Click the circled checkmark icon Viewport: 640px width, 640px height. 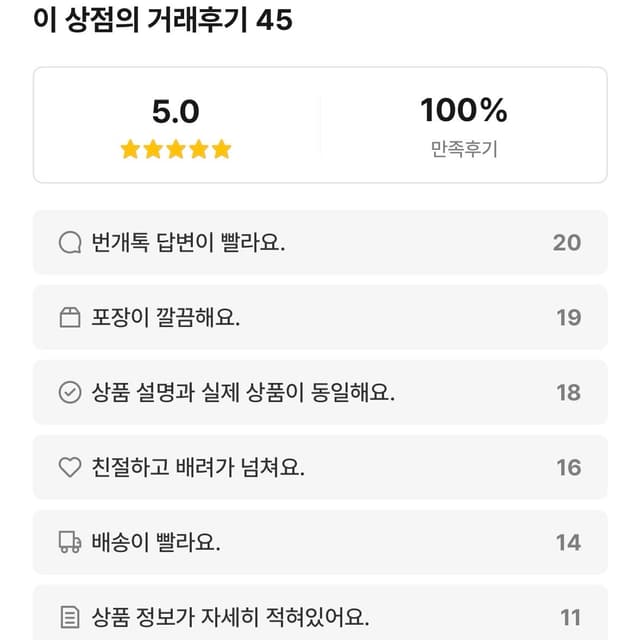[70, 392]
